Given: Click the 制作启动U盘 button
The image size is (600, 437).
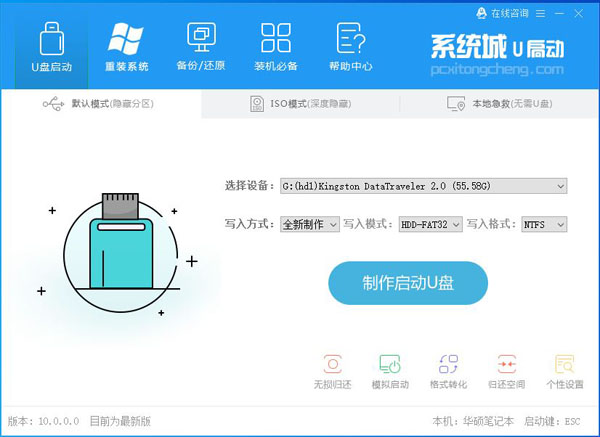Looking at the screenshot, I should point(408,283).
